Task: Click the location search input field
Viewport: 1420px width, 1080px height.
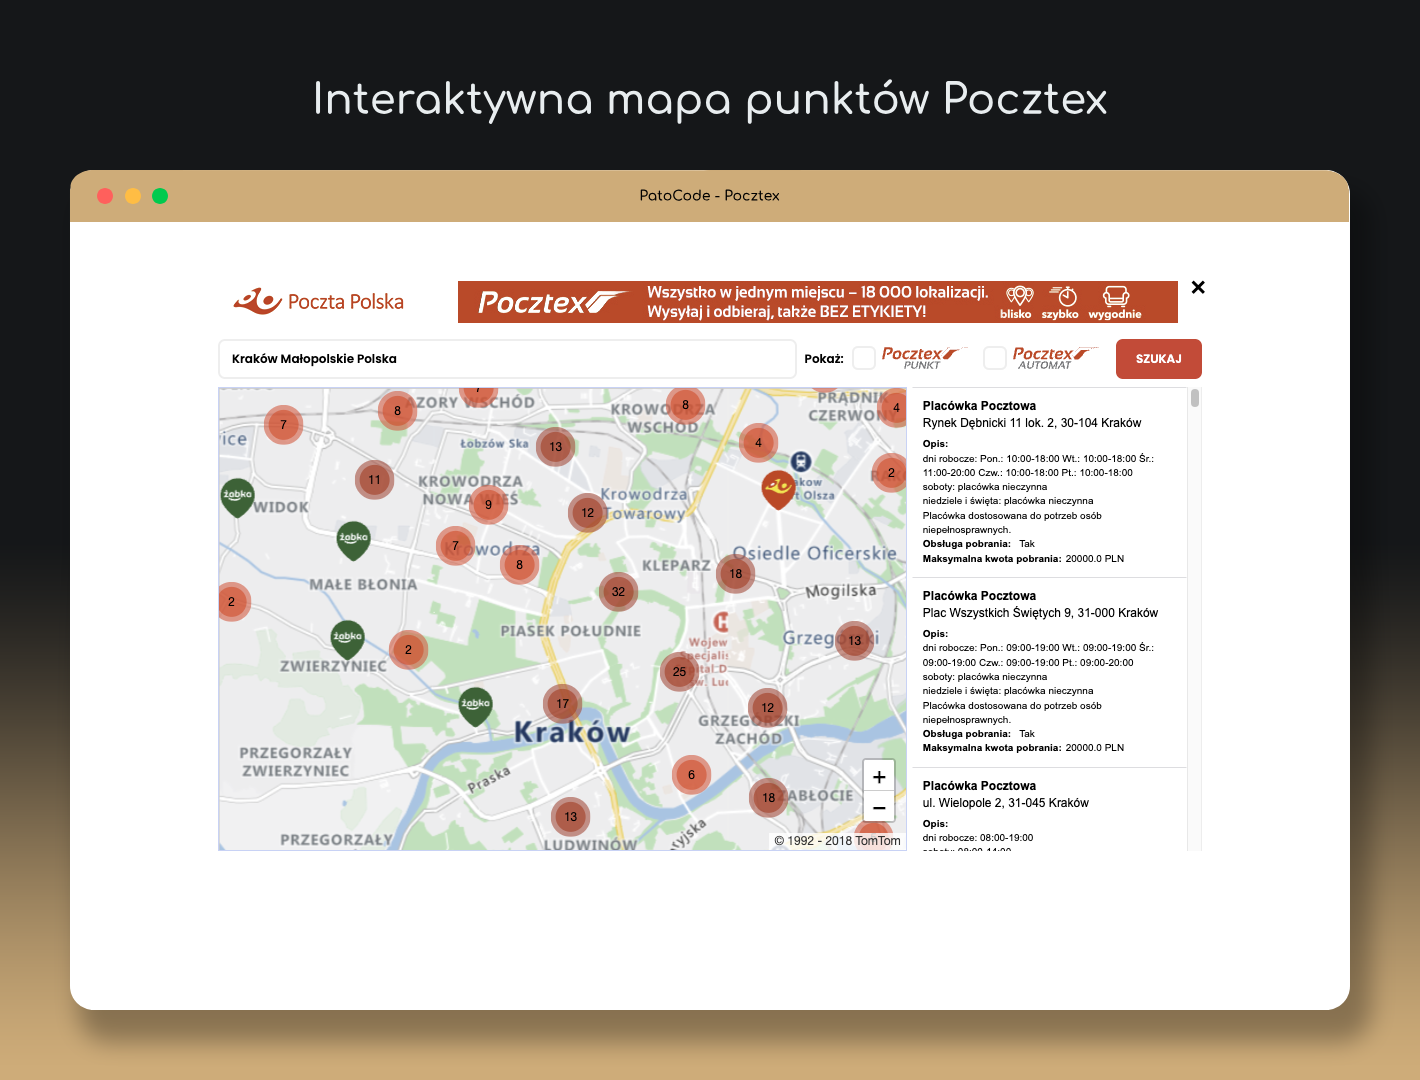Action: pyautogui.click(x=507, y=359)
